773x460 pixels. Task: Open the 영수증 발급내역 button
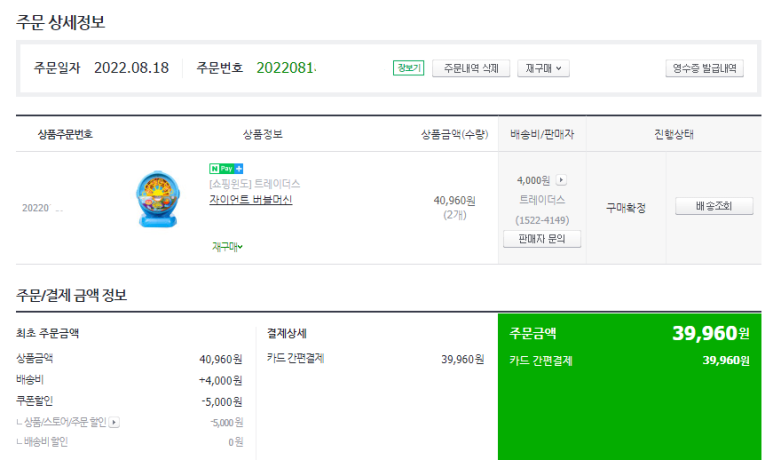(x=704, y=68)
